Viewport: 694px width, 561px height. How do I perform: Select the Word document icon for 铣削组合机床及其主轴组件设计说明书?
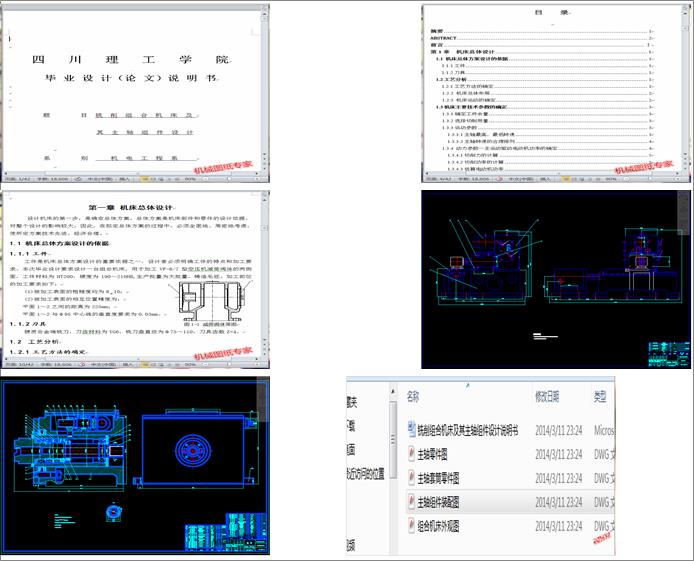click(x=411, y=430)
